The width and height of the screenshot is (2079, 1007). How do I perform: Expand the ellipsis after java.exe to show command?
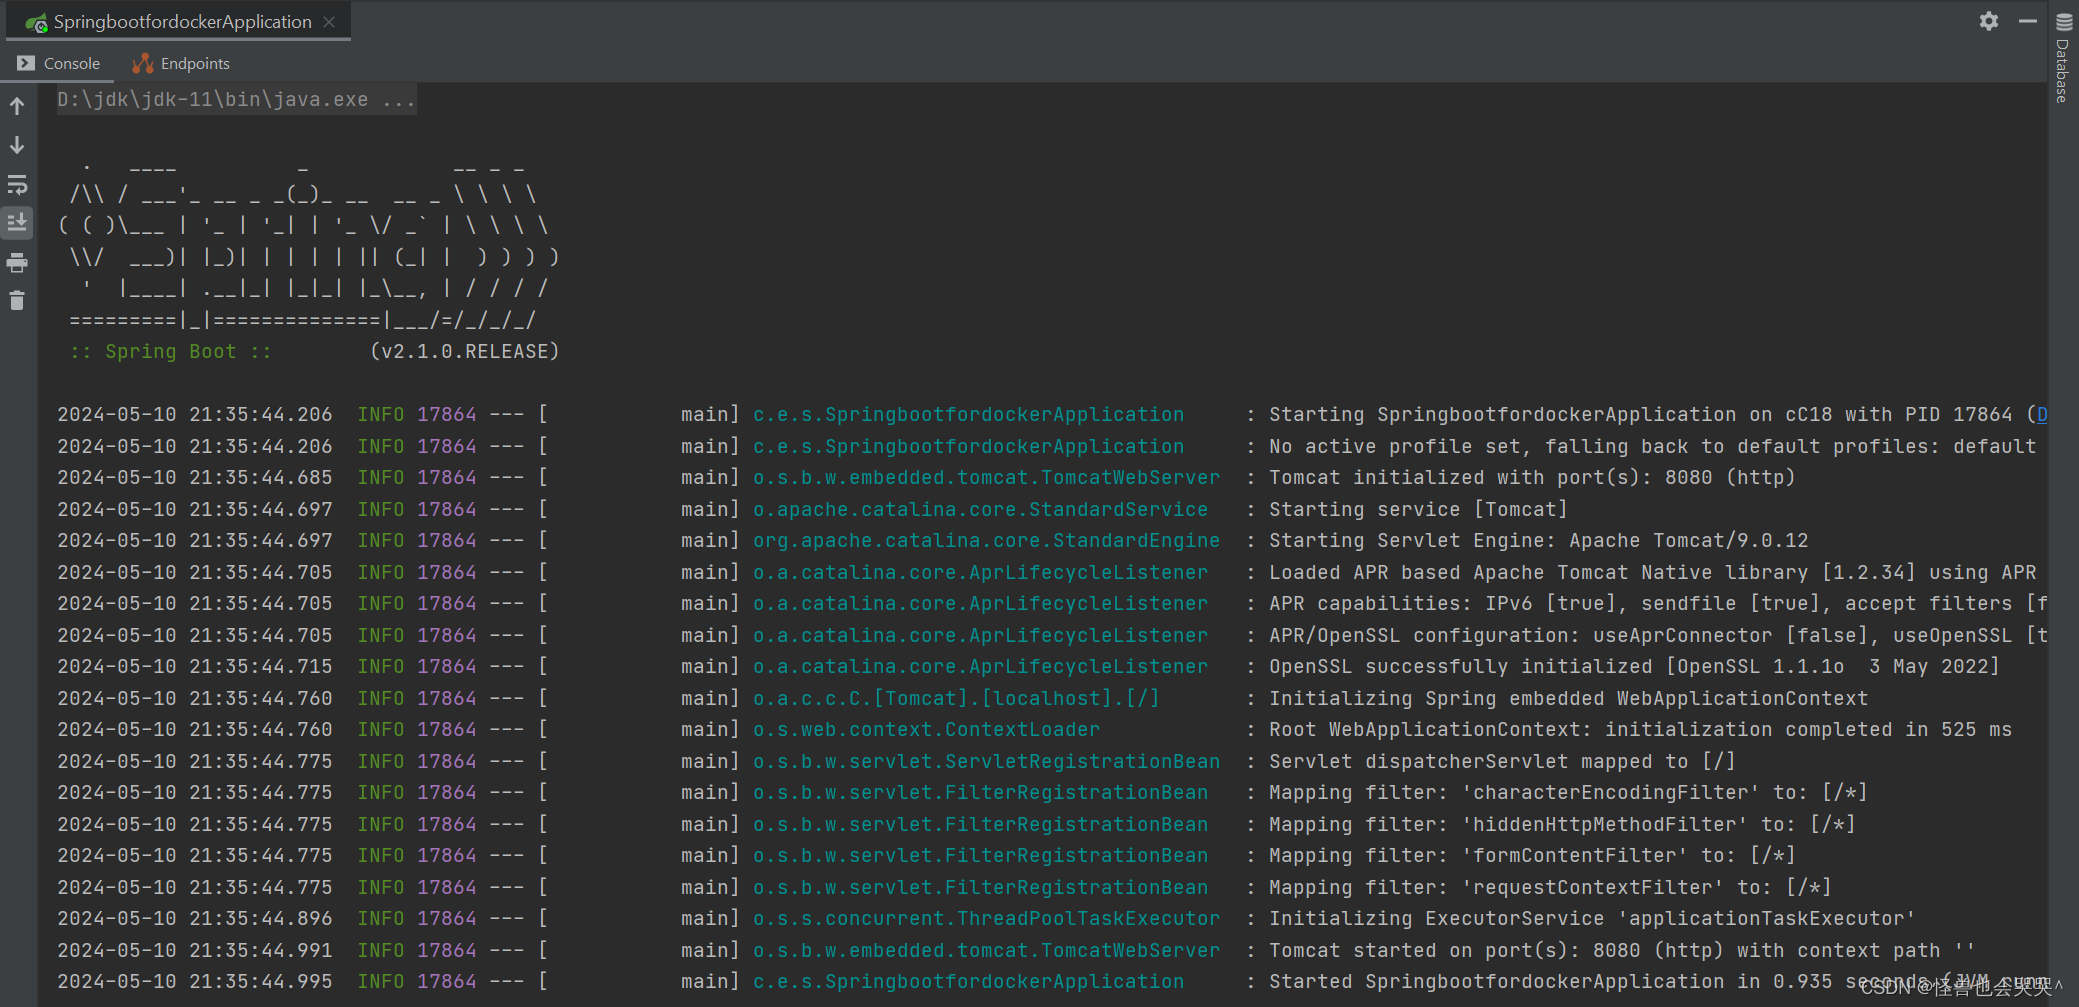[x=397, y=99]
